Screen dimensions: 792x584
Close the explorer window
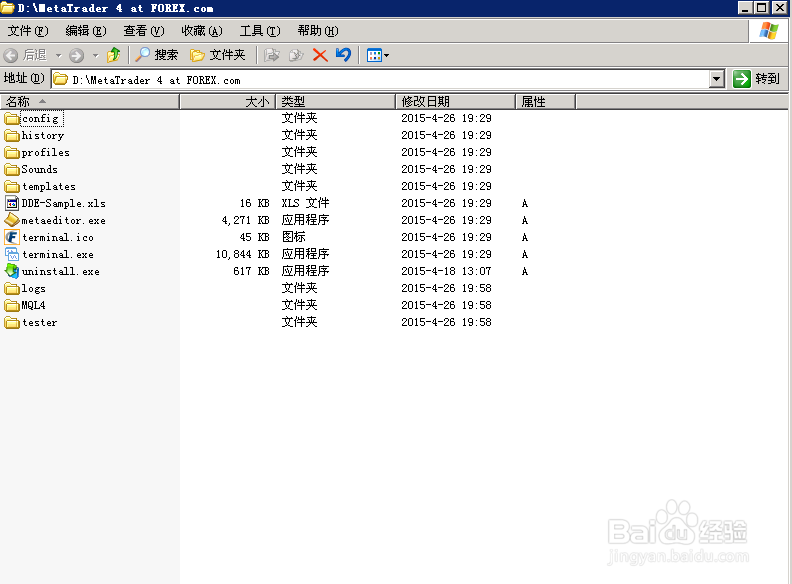[x=780, y=8]
